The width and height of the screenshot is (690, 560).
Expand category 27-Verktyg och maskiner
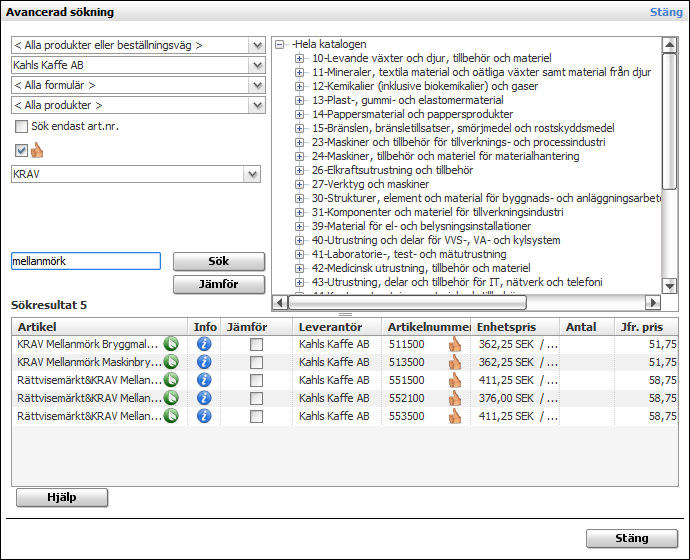pos(299,184)
